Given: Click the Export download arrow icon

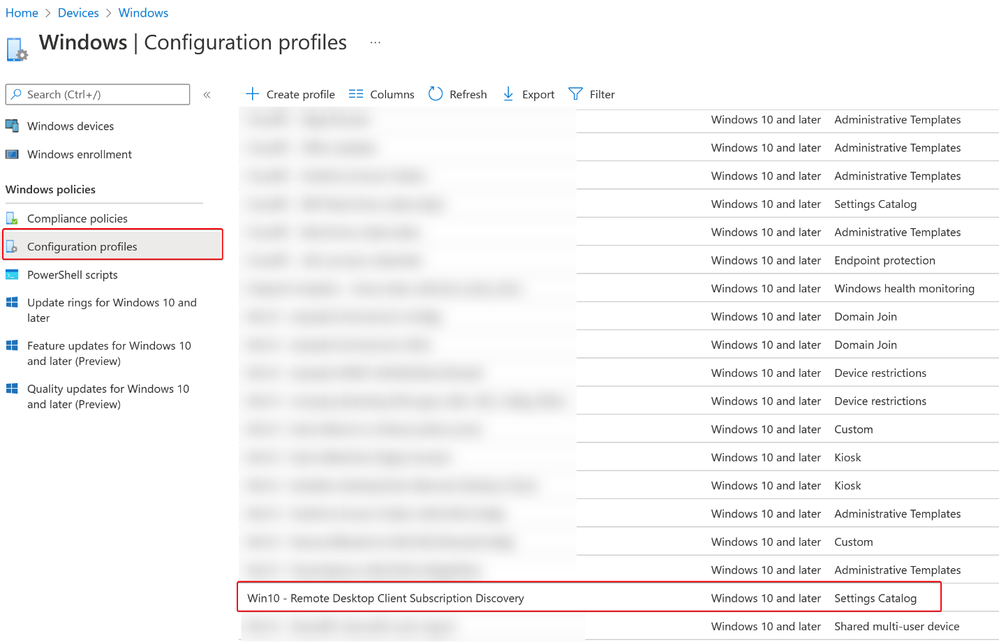Looking at the screenshot, I should (x=508, y=94).
